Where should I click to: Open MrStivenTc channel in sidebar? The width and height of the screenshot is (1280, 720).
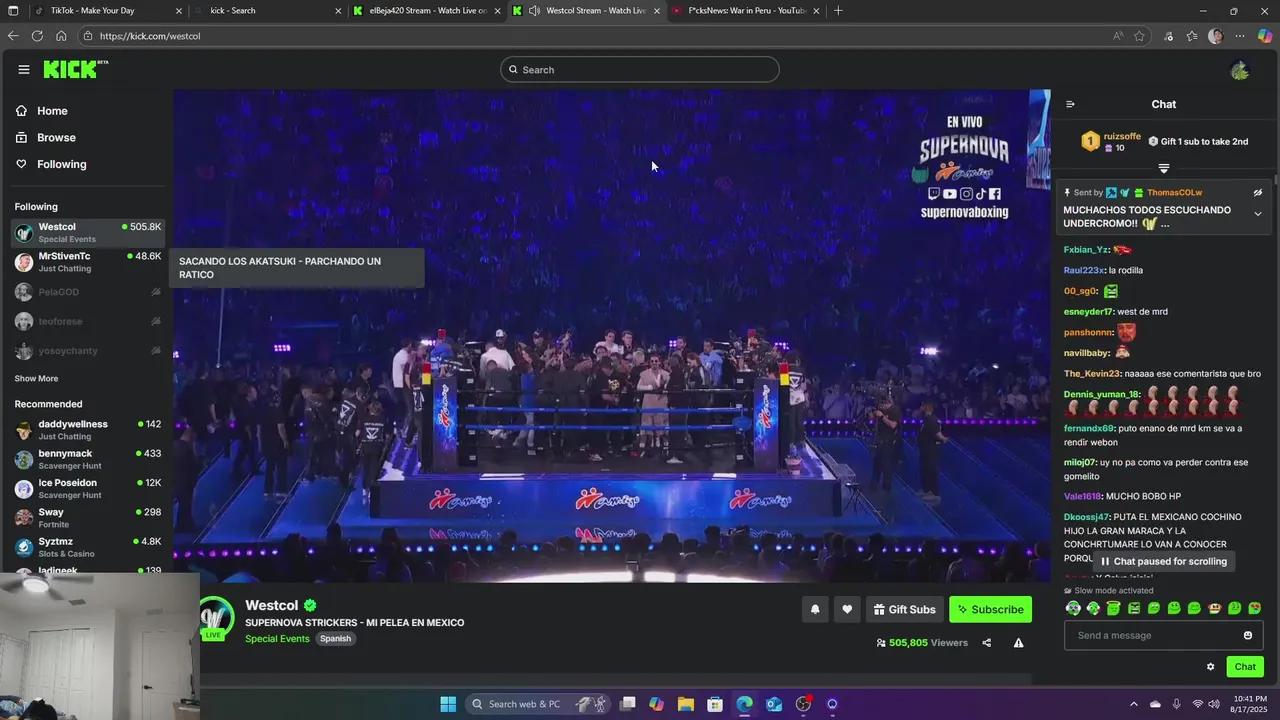tap(88, 262)
